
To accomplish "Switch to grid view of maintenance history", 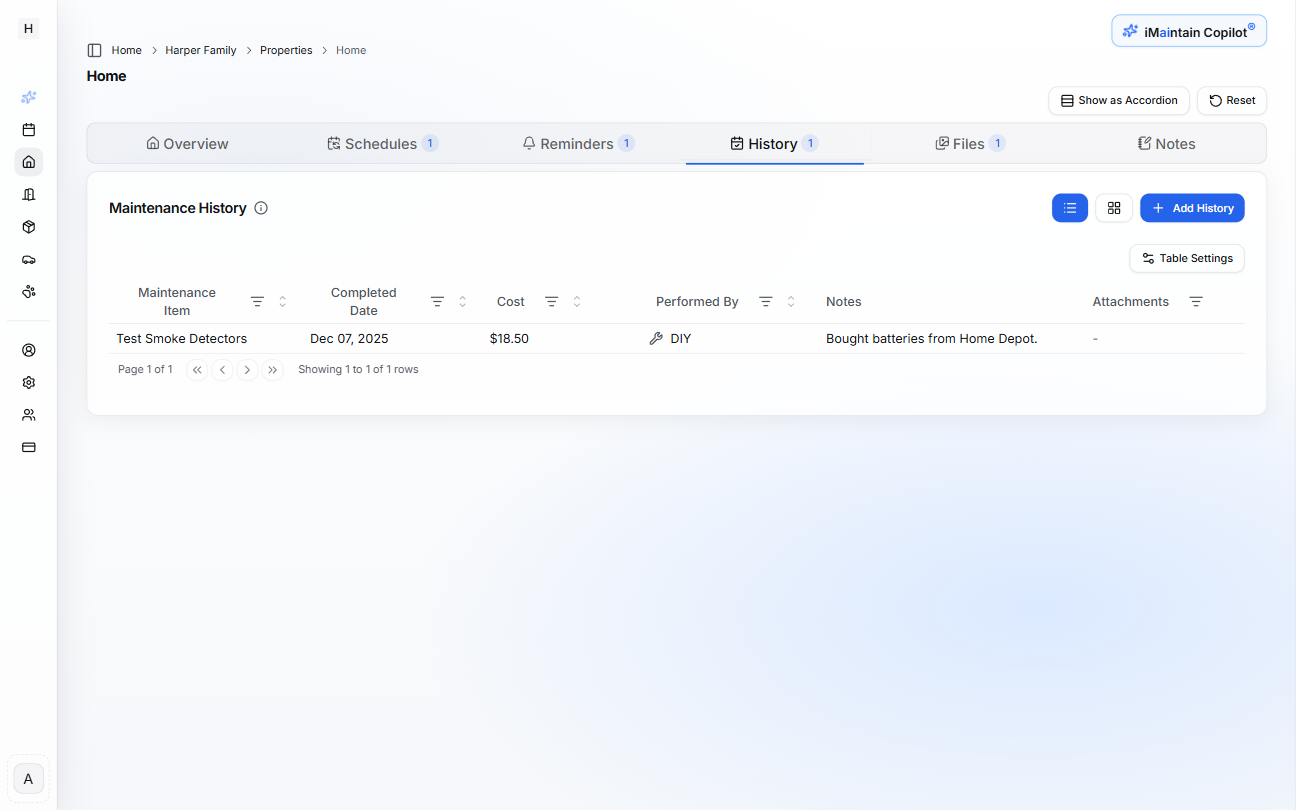I will pyautogui.click(x=1114, y=207).
